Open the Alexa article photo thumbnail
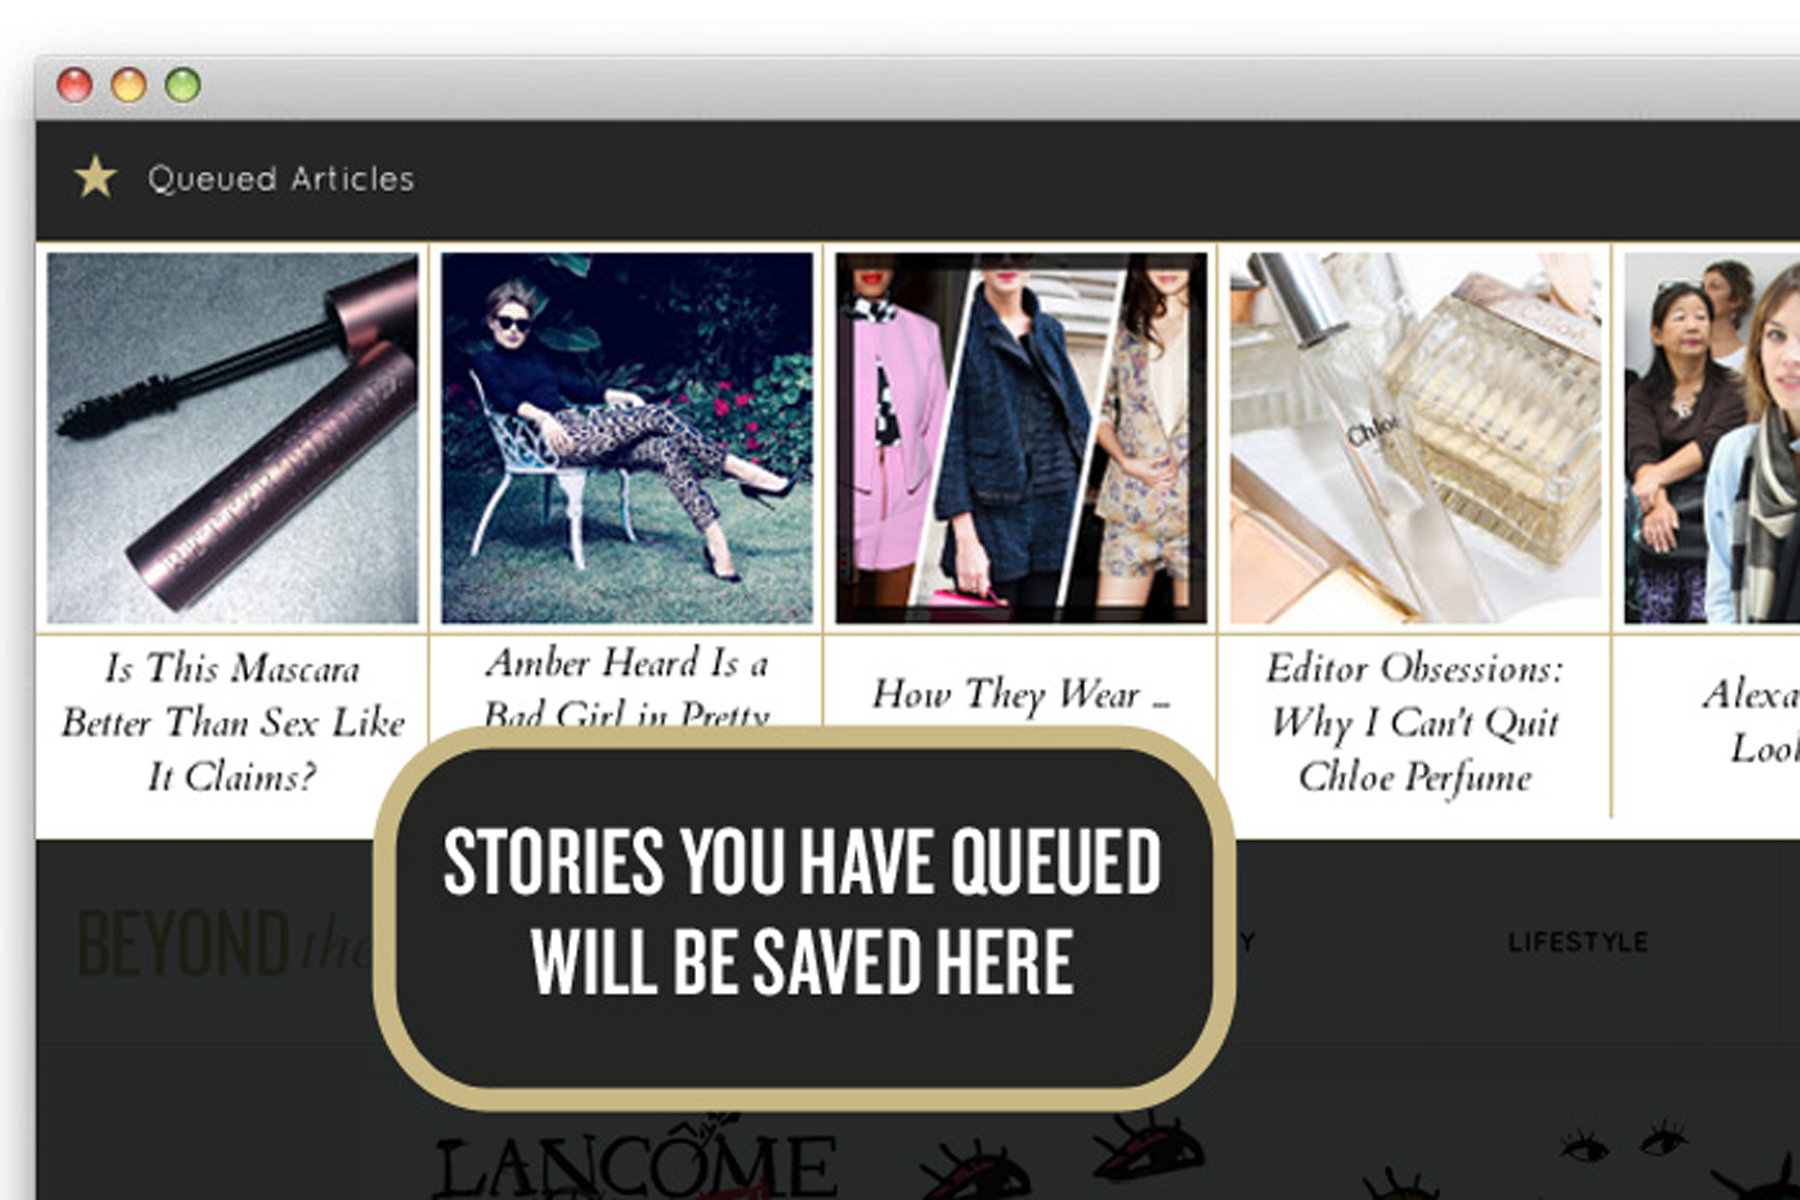The width and height of the screenshot is (1800, 1200). (x=1712, y=438)
